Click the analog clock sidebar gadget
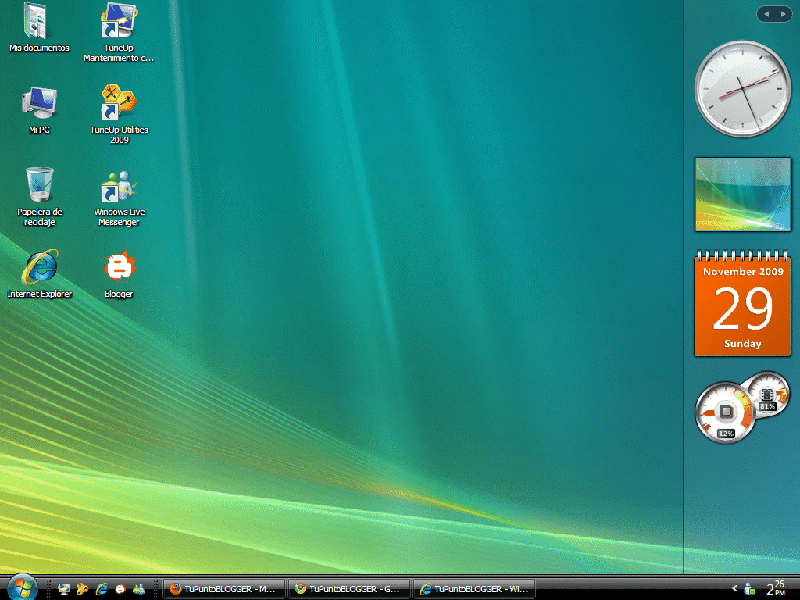 click(743, 89)
